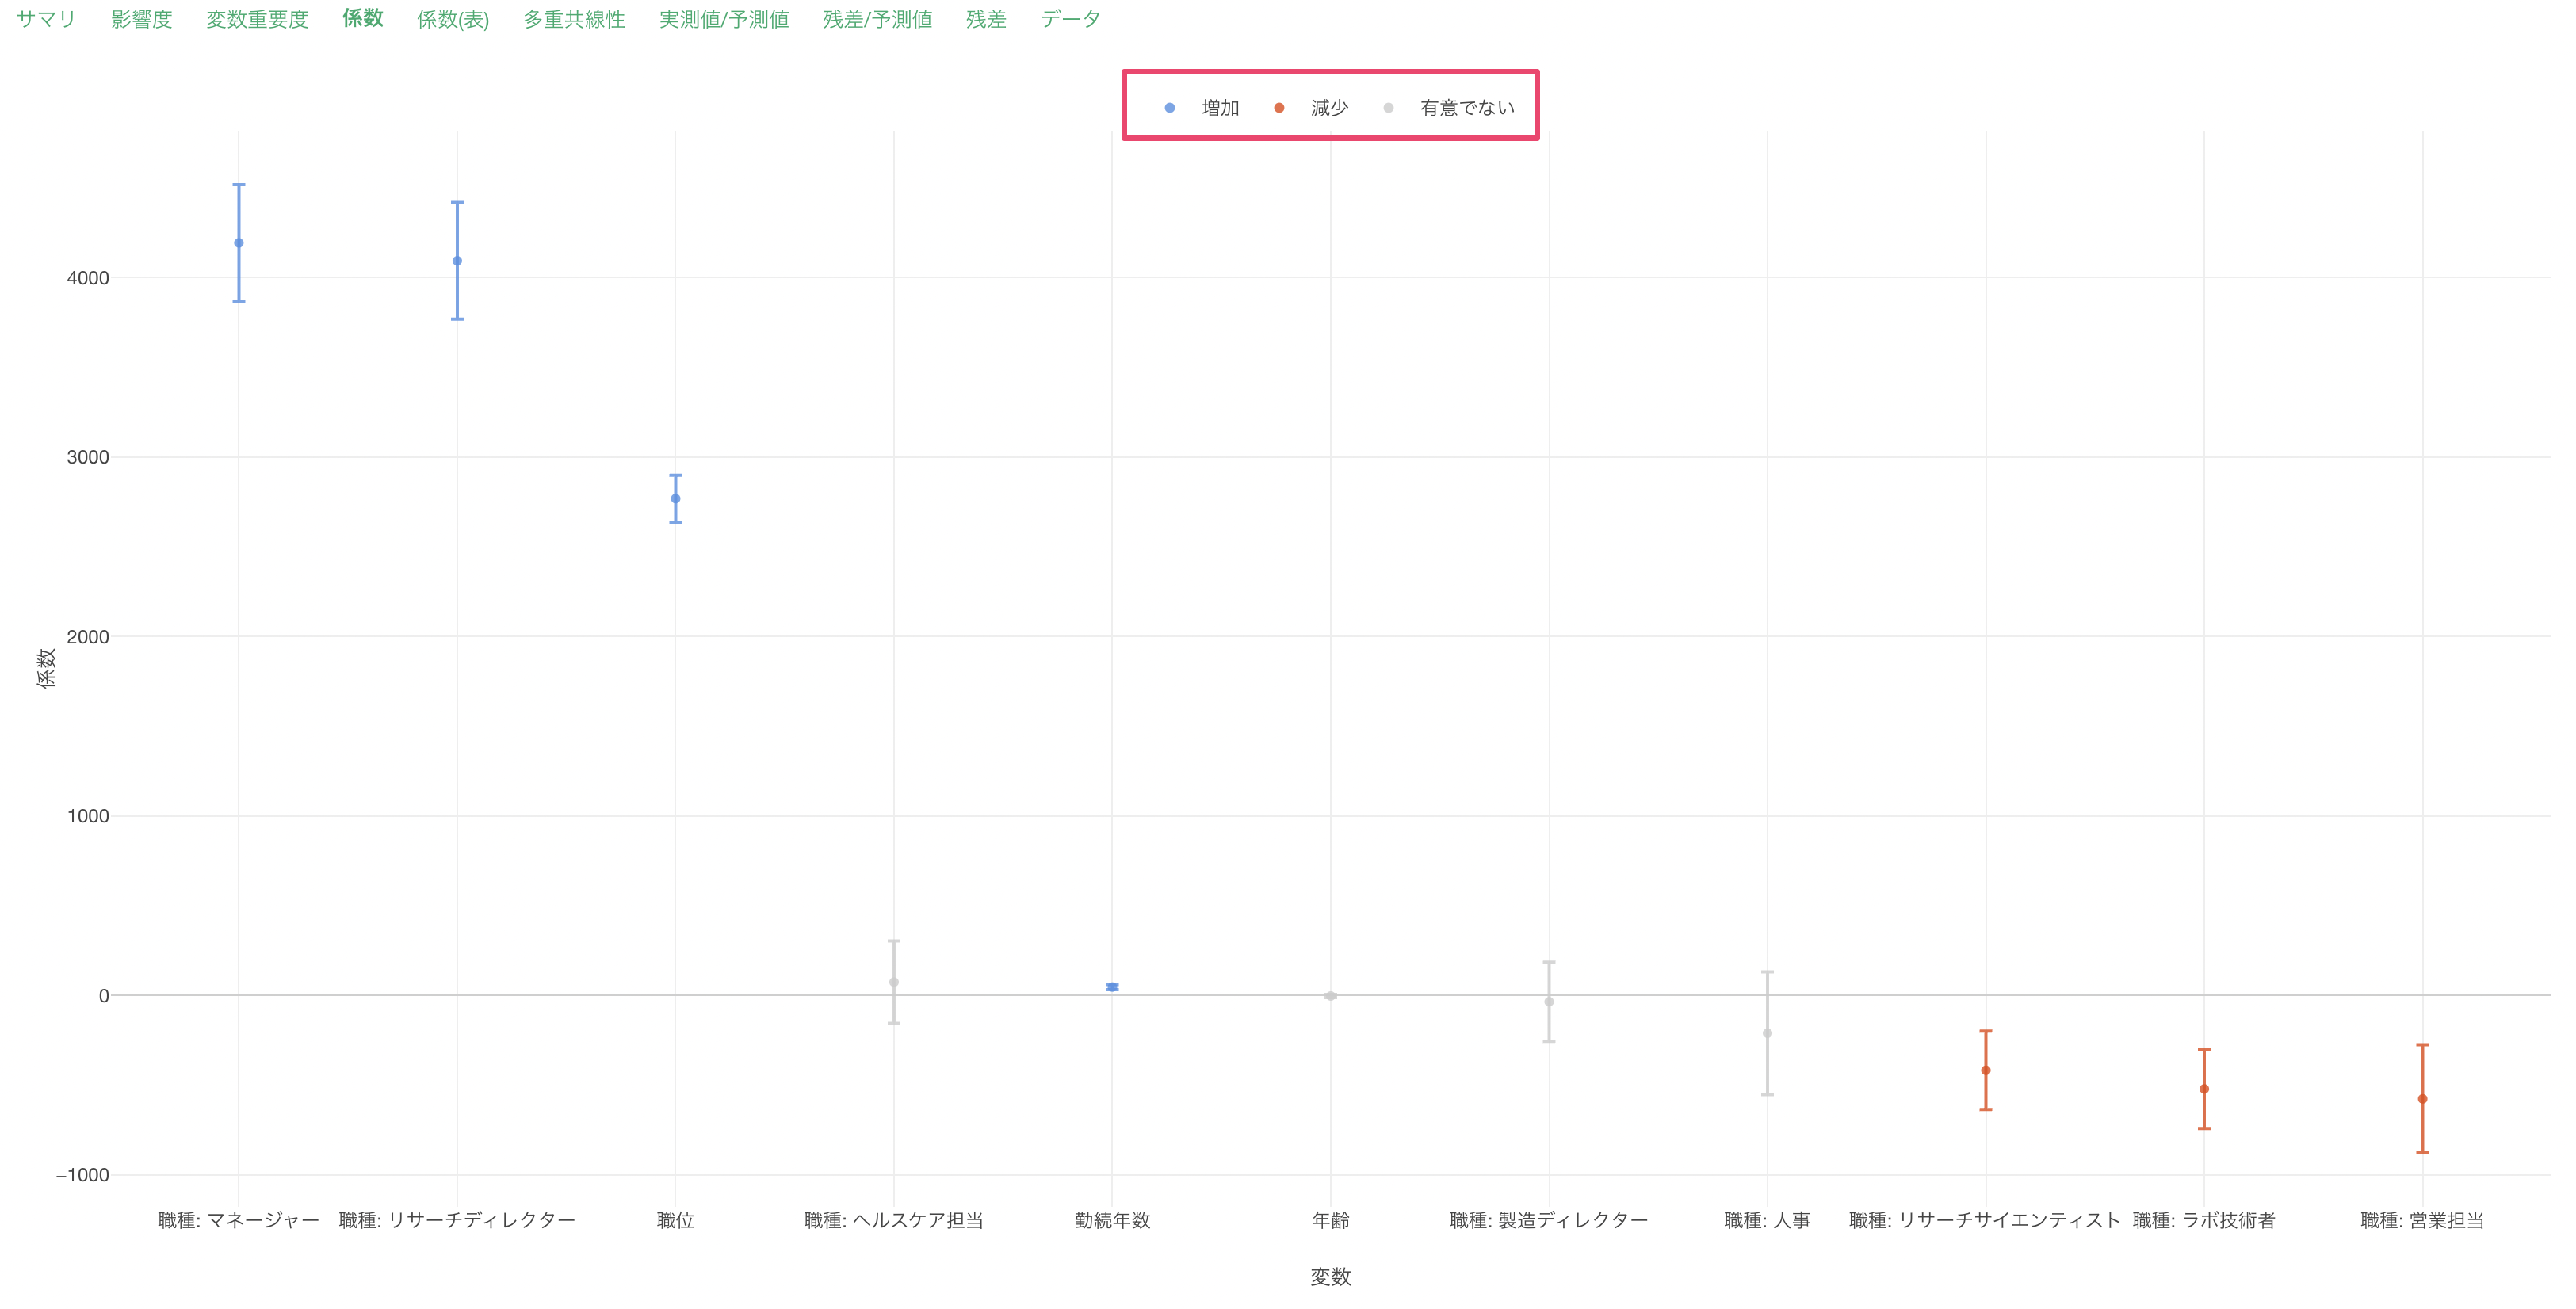Screen dimensions: 2576x1309
Task: Open the 変数重要度 tab
Action: pos(257,19)
